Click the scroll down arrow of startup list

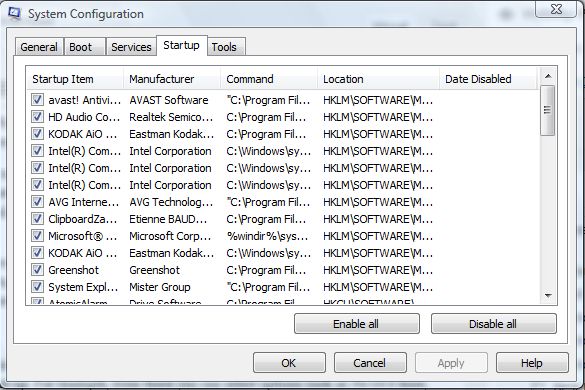click(548, 296)
